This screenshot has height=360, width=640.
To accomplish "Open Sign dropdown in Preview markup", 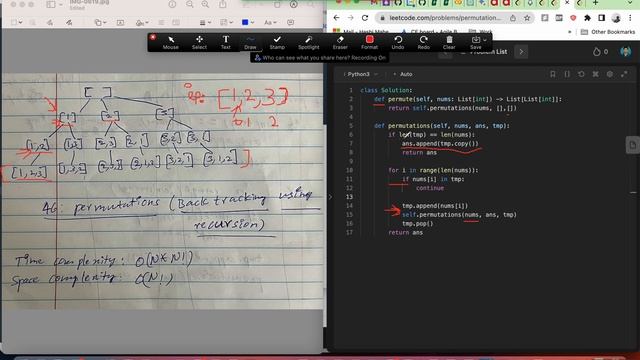I will pos(142,22).
